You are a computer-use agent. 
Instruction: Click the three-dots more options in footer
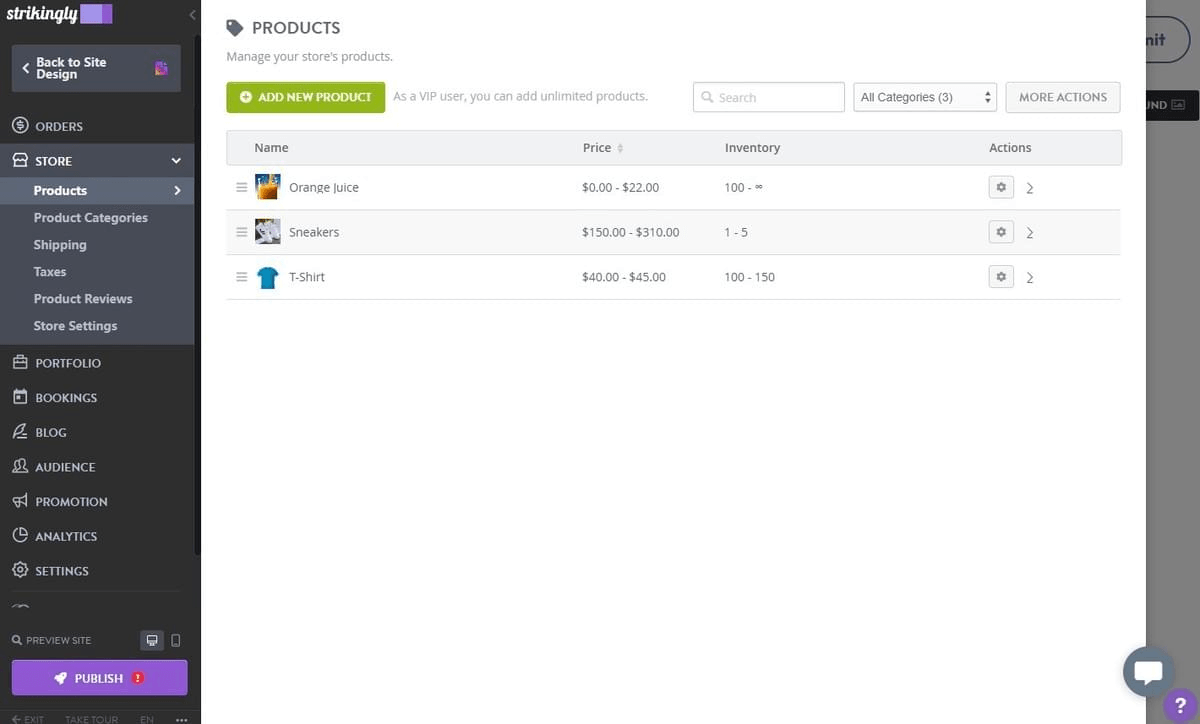pos(181,719)
